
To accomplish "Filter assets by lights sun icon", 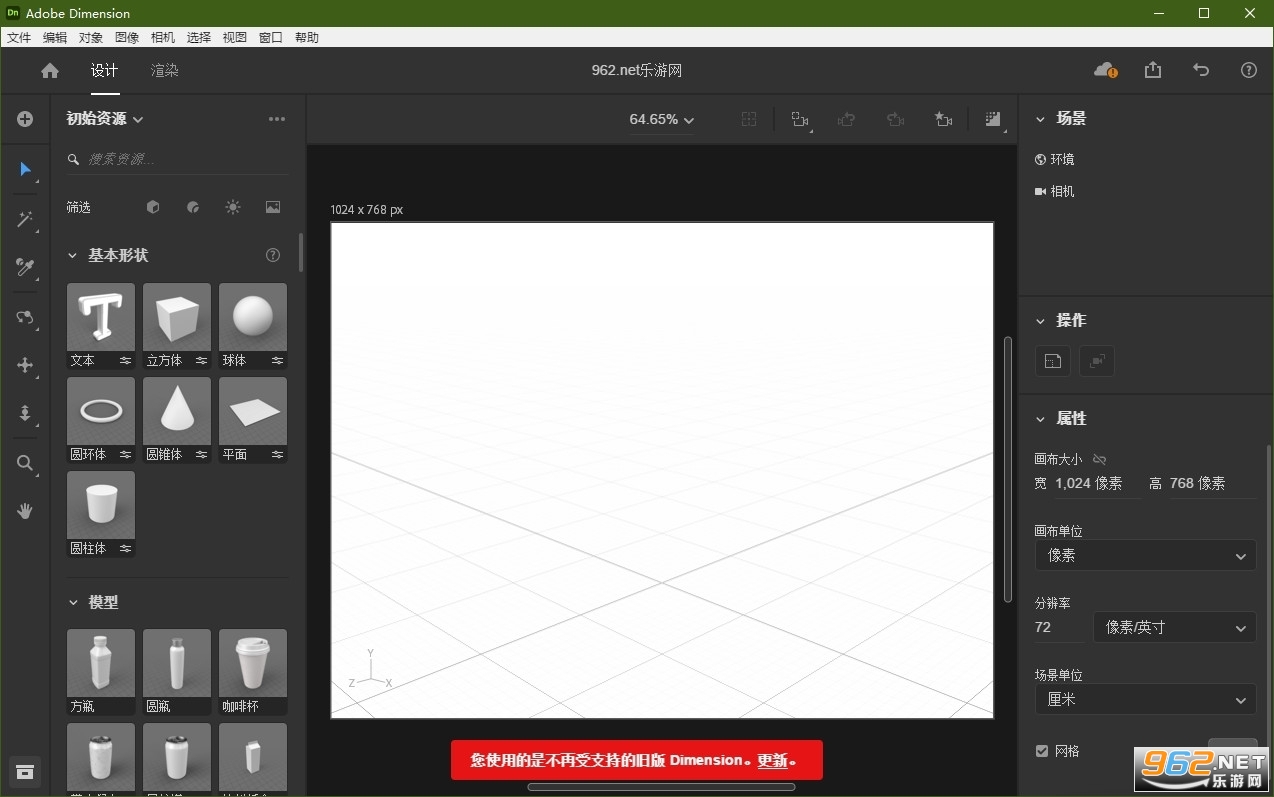I will coord(233,207).
